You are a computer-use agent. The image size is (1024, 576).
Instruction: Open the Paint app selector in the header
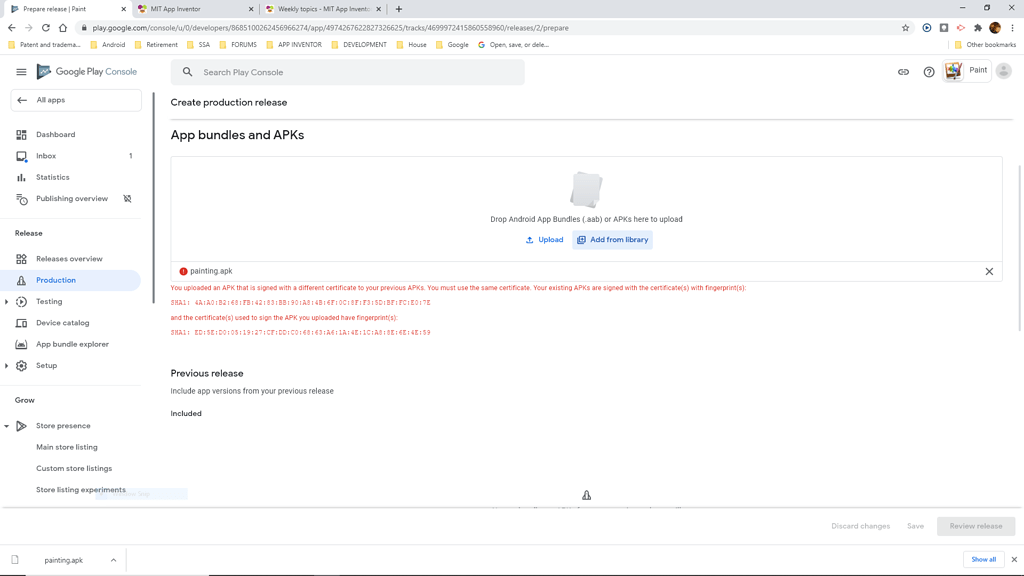[966, 71]
